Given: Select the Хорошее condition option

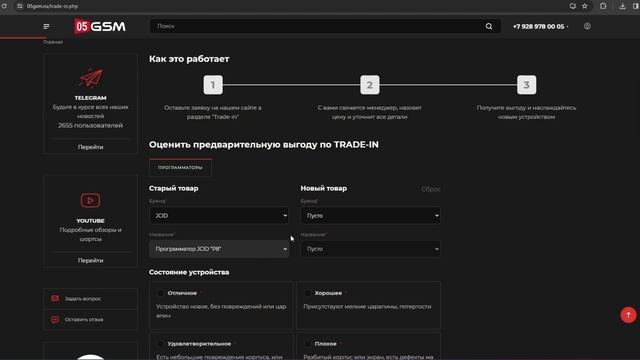Looking at the screenshot, I should click(x=308, y=293).
